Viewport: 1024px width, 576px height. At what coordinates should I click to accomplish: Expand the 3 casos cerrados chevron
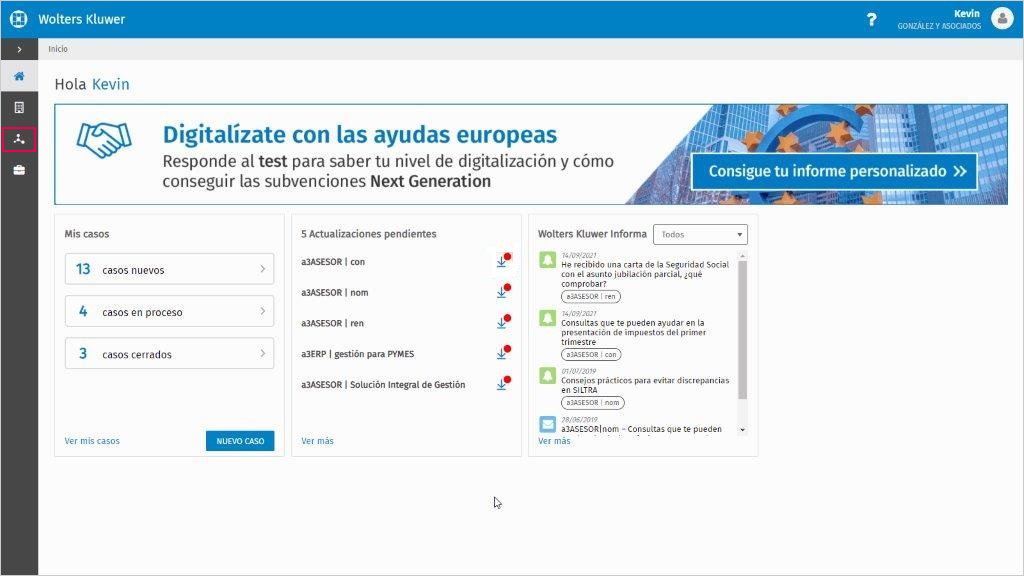tap(263, 353)
